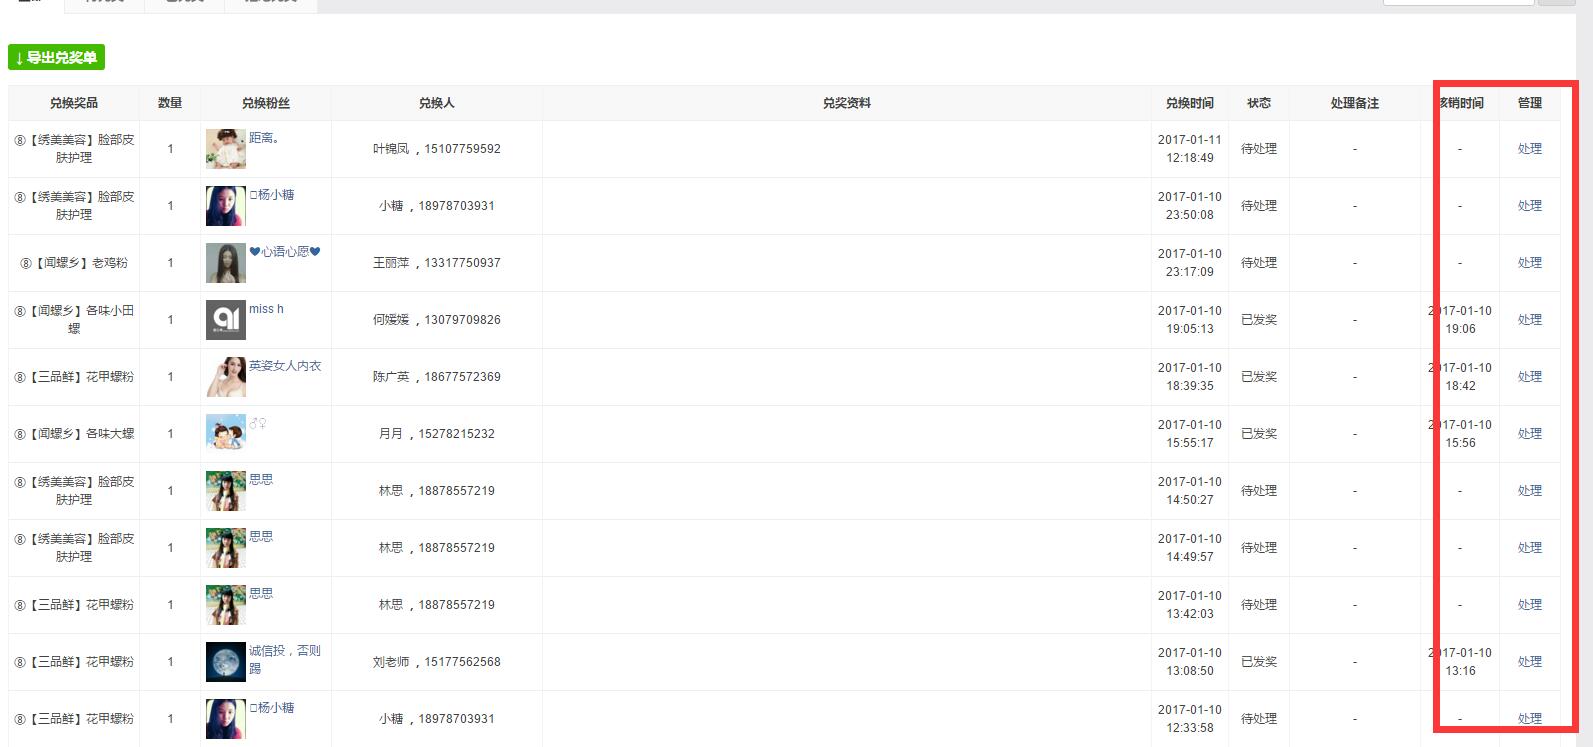
Task: Open 处理 for 陈广英's 花甲螺粉 order
Action: (x=1529, y=377)
